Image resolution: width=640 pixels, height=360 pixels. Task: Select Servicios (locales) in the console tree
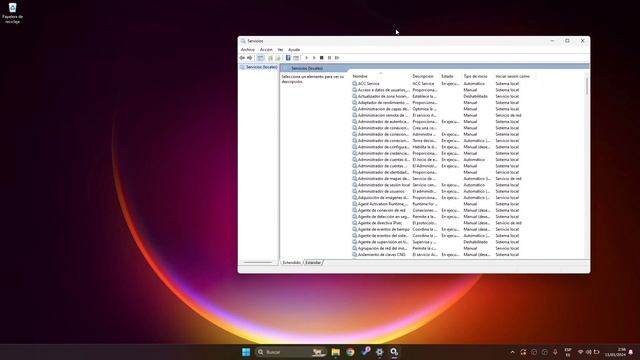[261, 67]
